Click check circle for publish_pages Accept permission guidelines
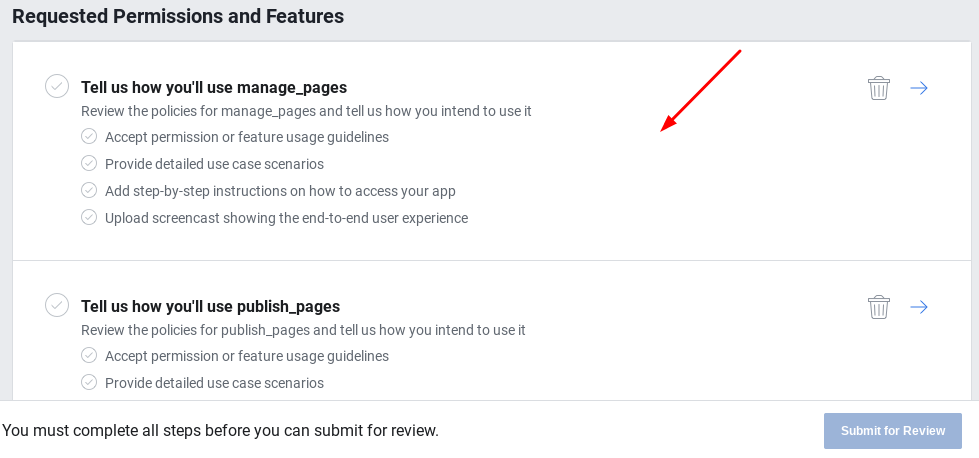 [89, 355]
